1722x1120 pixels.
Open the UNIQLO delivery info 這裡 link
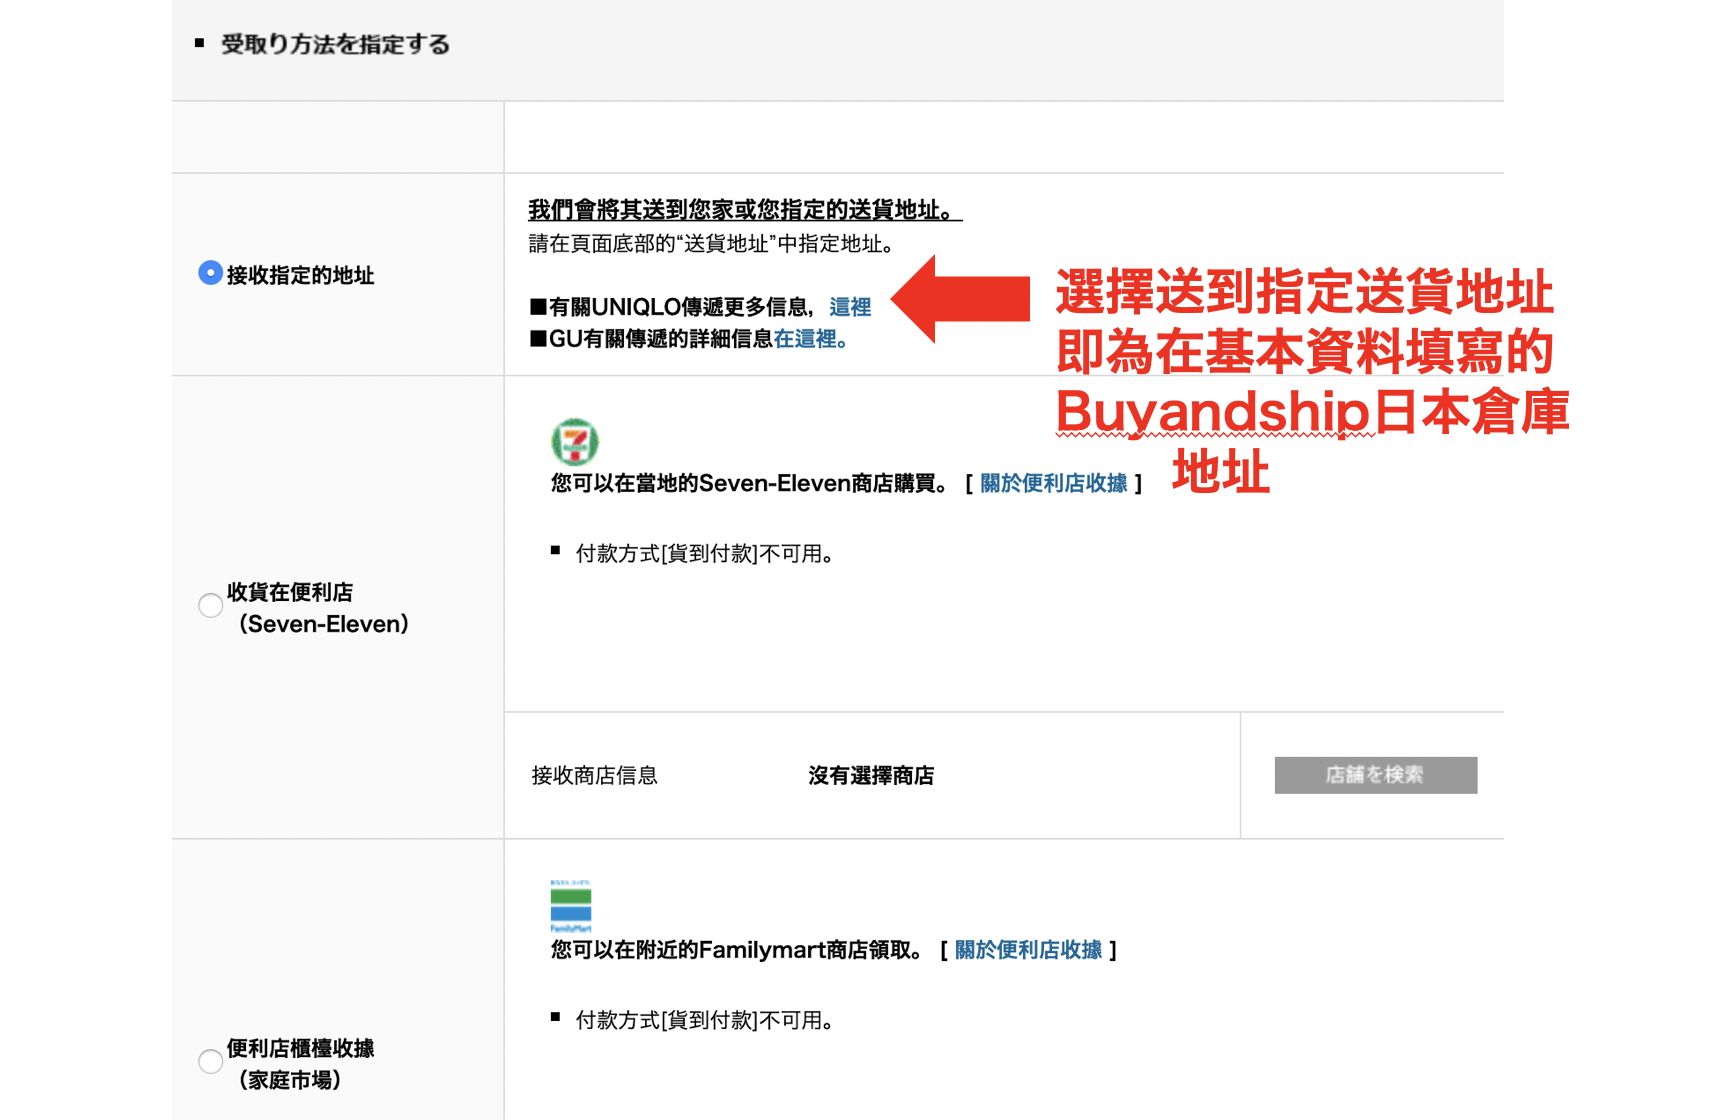coord(849,307)
